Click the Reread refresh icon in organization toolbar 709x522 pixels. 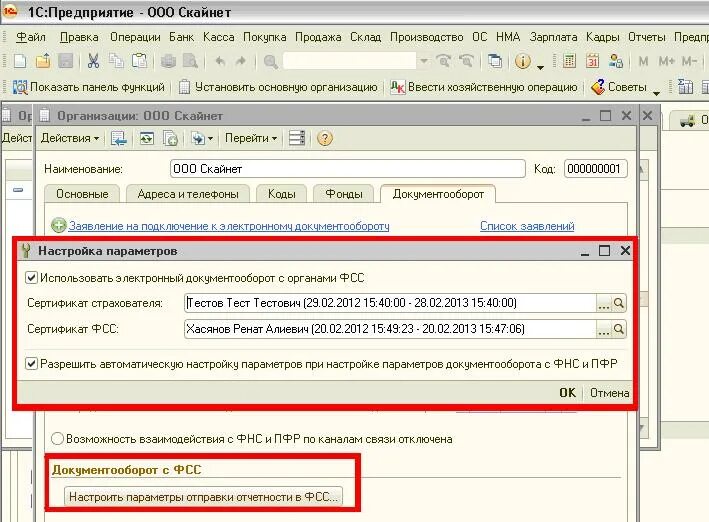[x=147, y=138]
